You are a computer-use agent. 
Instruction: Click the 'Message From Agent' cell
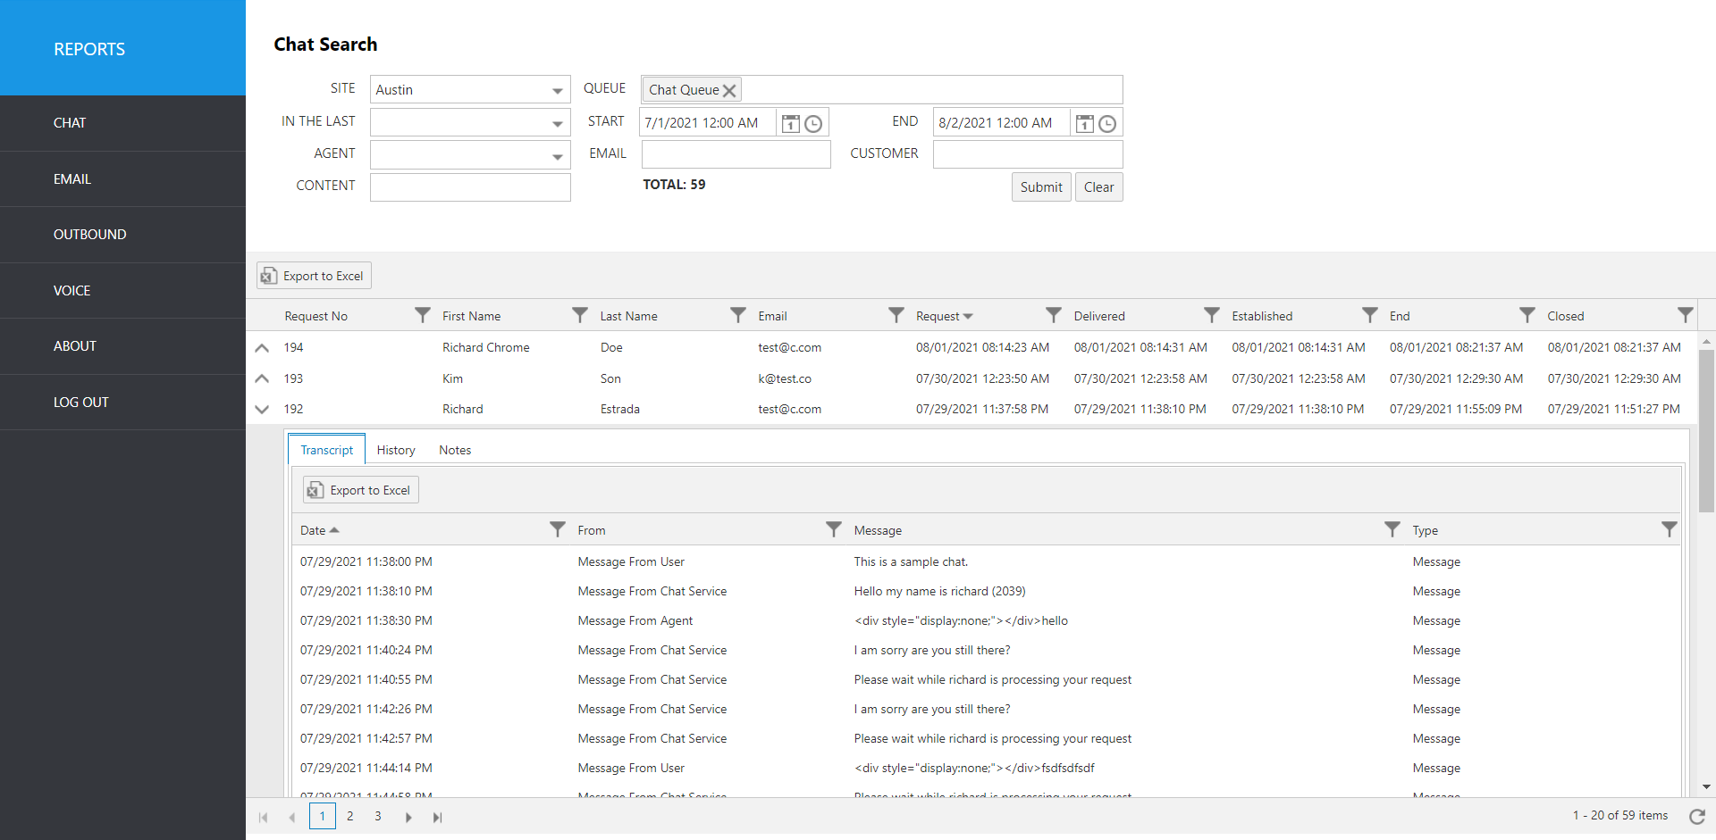pos(635,621)
